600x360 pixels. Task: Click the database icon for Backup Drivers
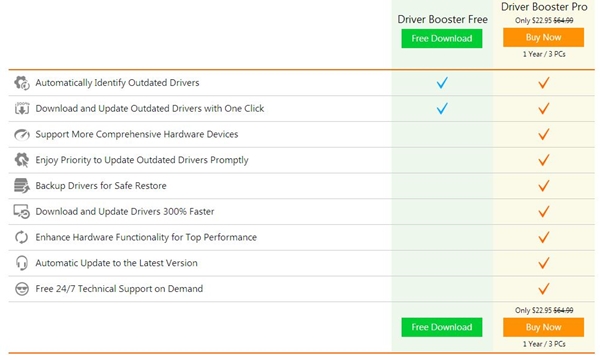click(22, 186)
